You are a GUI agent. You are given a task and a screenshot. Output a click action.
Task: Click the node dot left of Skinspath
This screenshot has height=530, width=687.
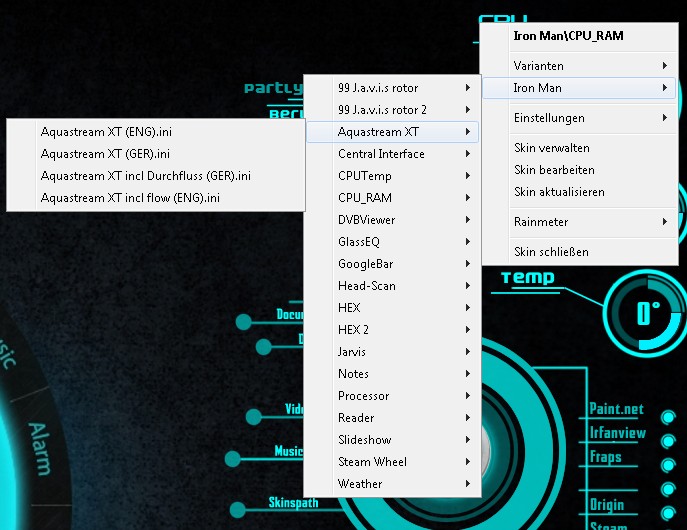click(237, 509)
